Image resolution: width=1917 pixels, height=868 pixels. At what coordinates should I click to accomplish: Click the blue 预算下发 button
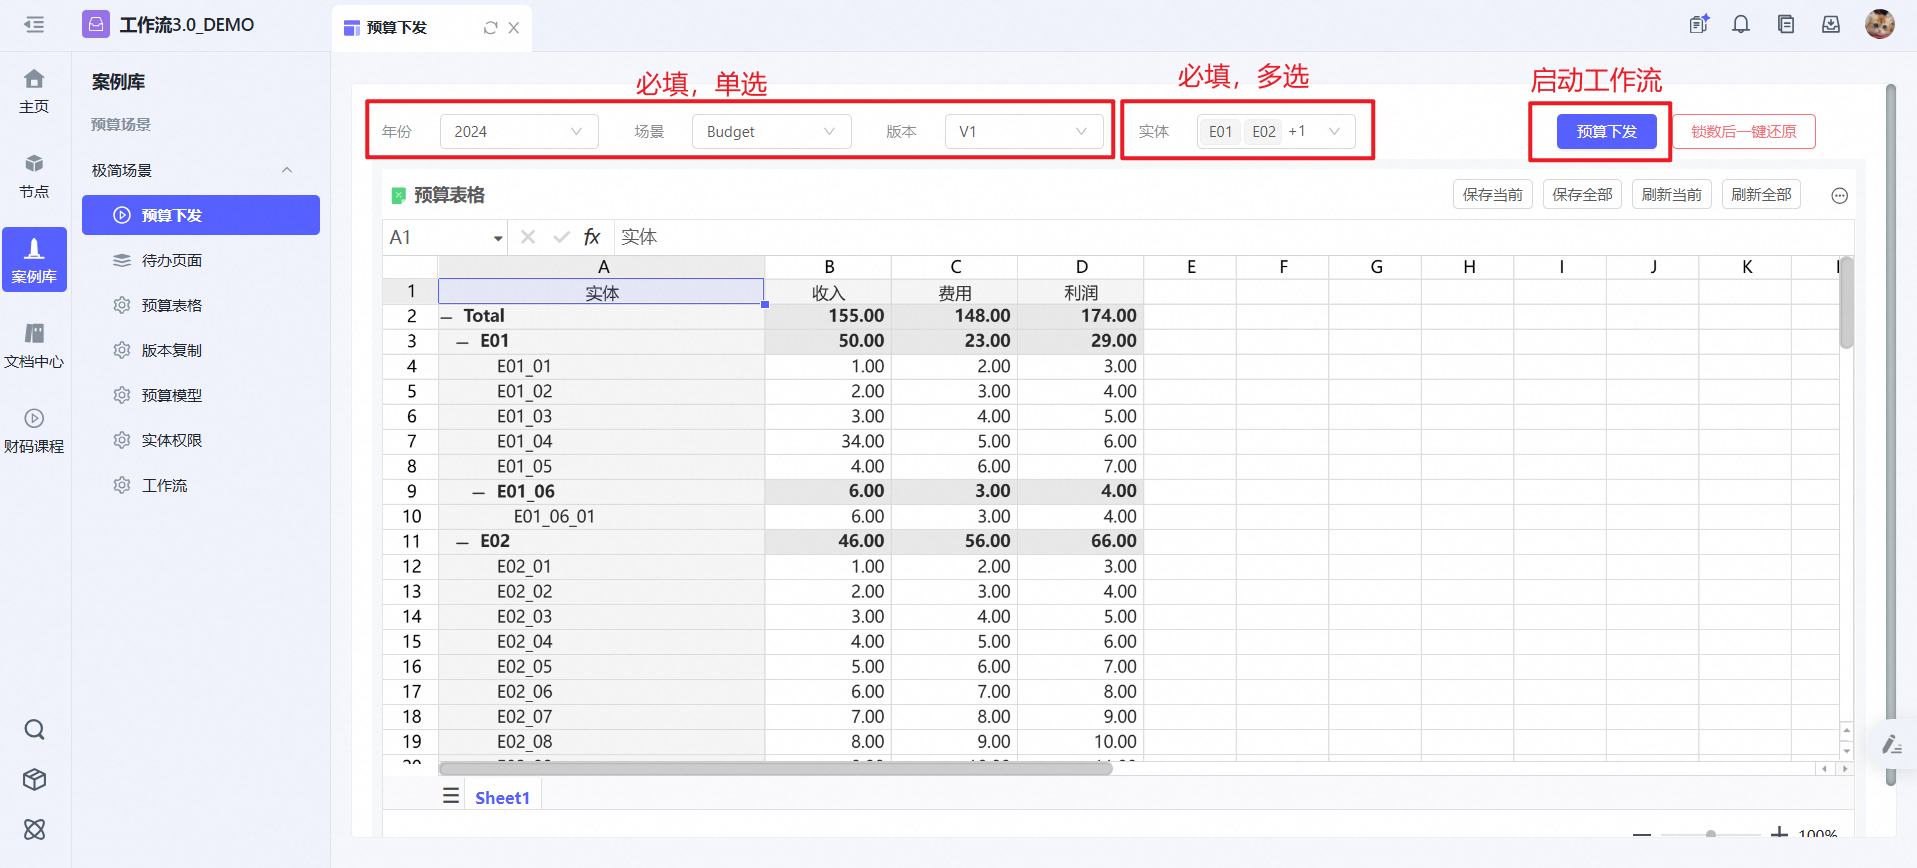pyautogui.click(x=1606, y=132)
